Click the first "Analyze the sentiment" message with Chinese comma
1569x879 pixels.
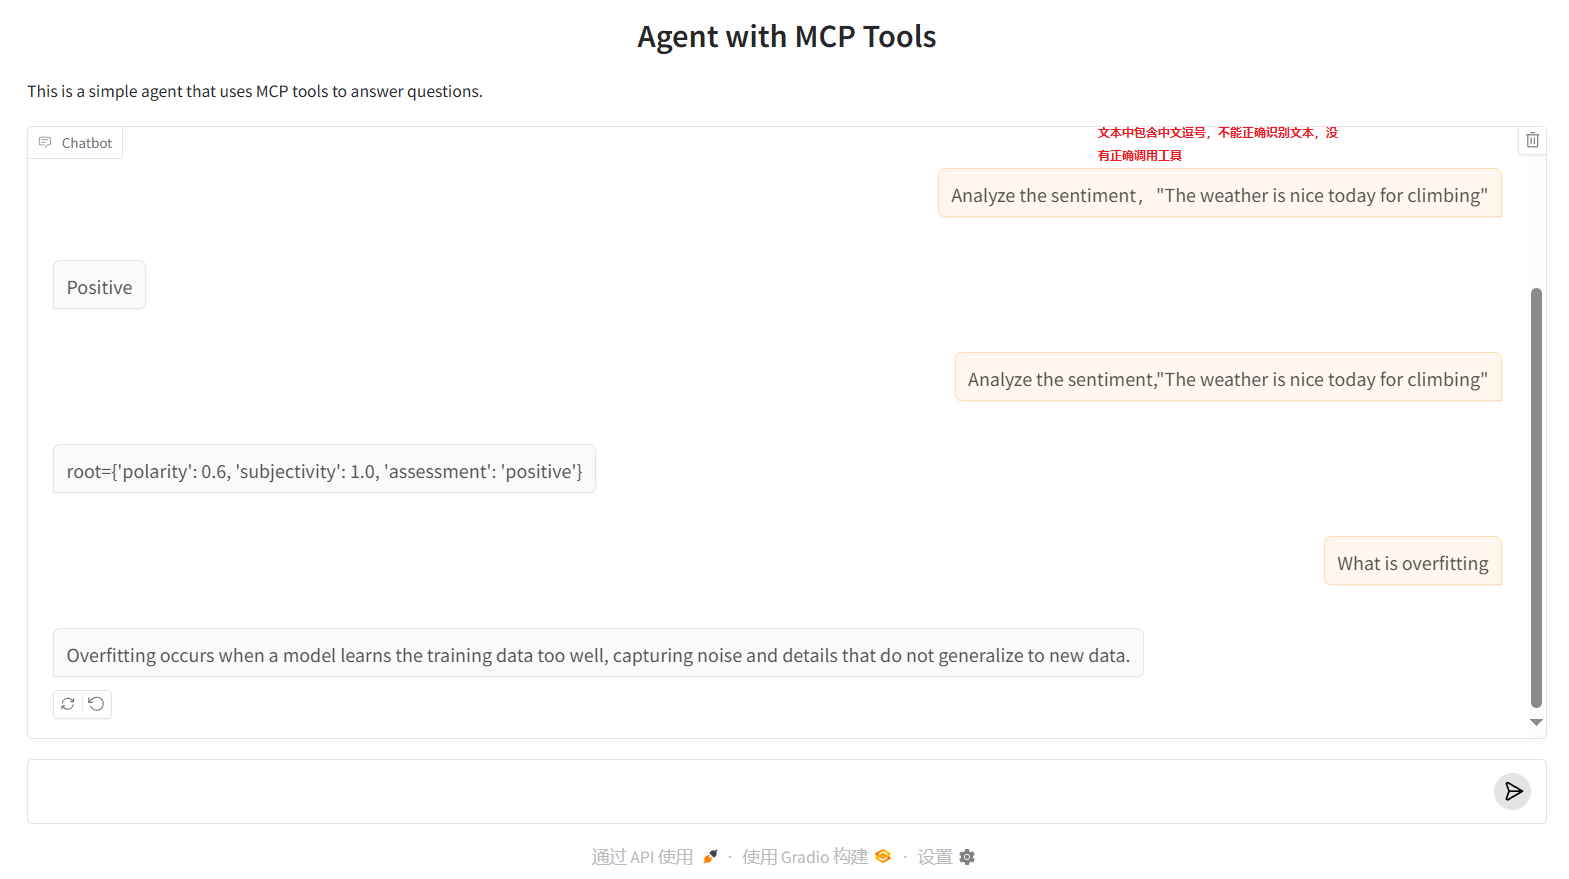click(x=1220, y=193)
